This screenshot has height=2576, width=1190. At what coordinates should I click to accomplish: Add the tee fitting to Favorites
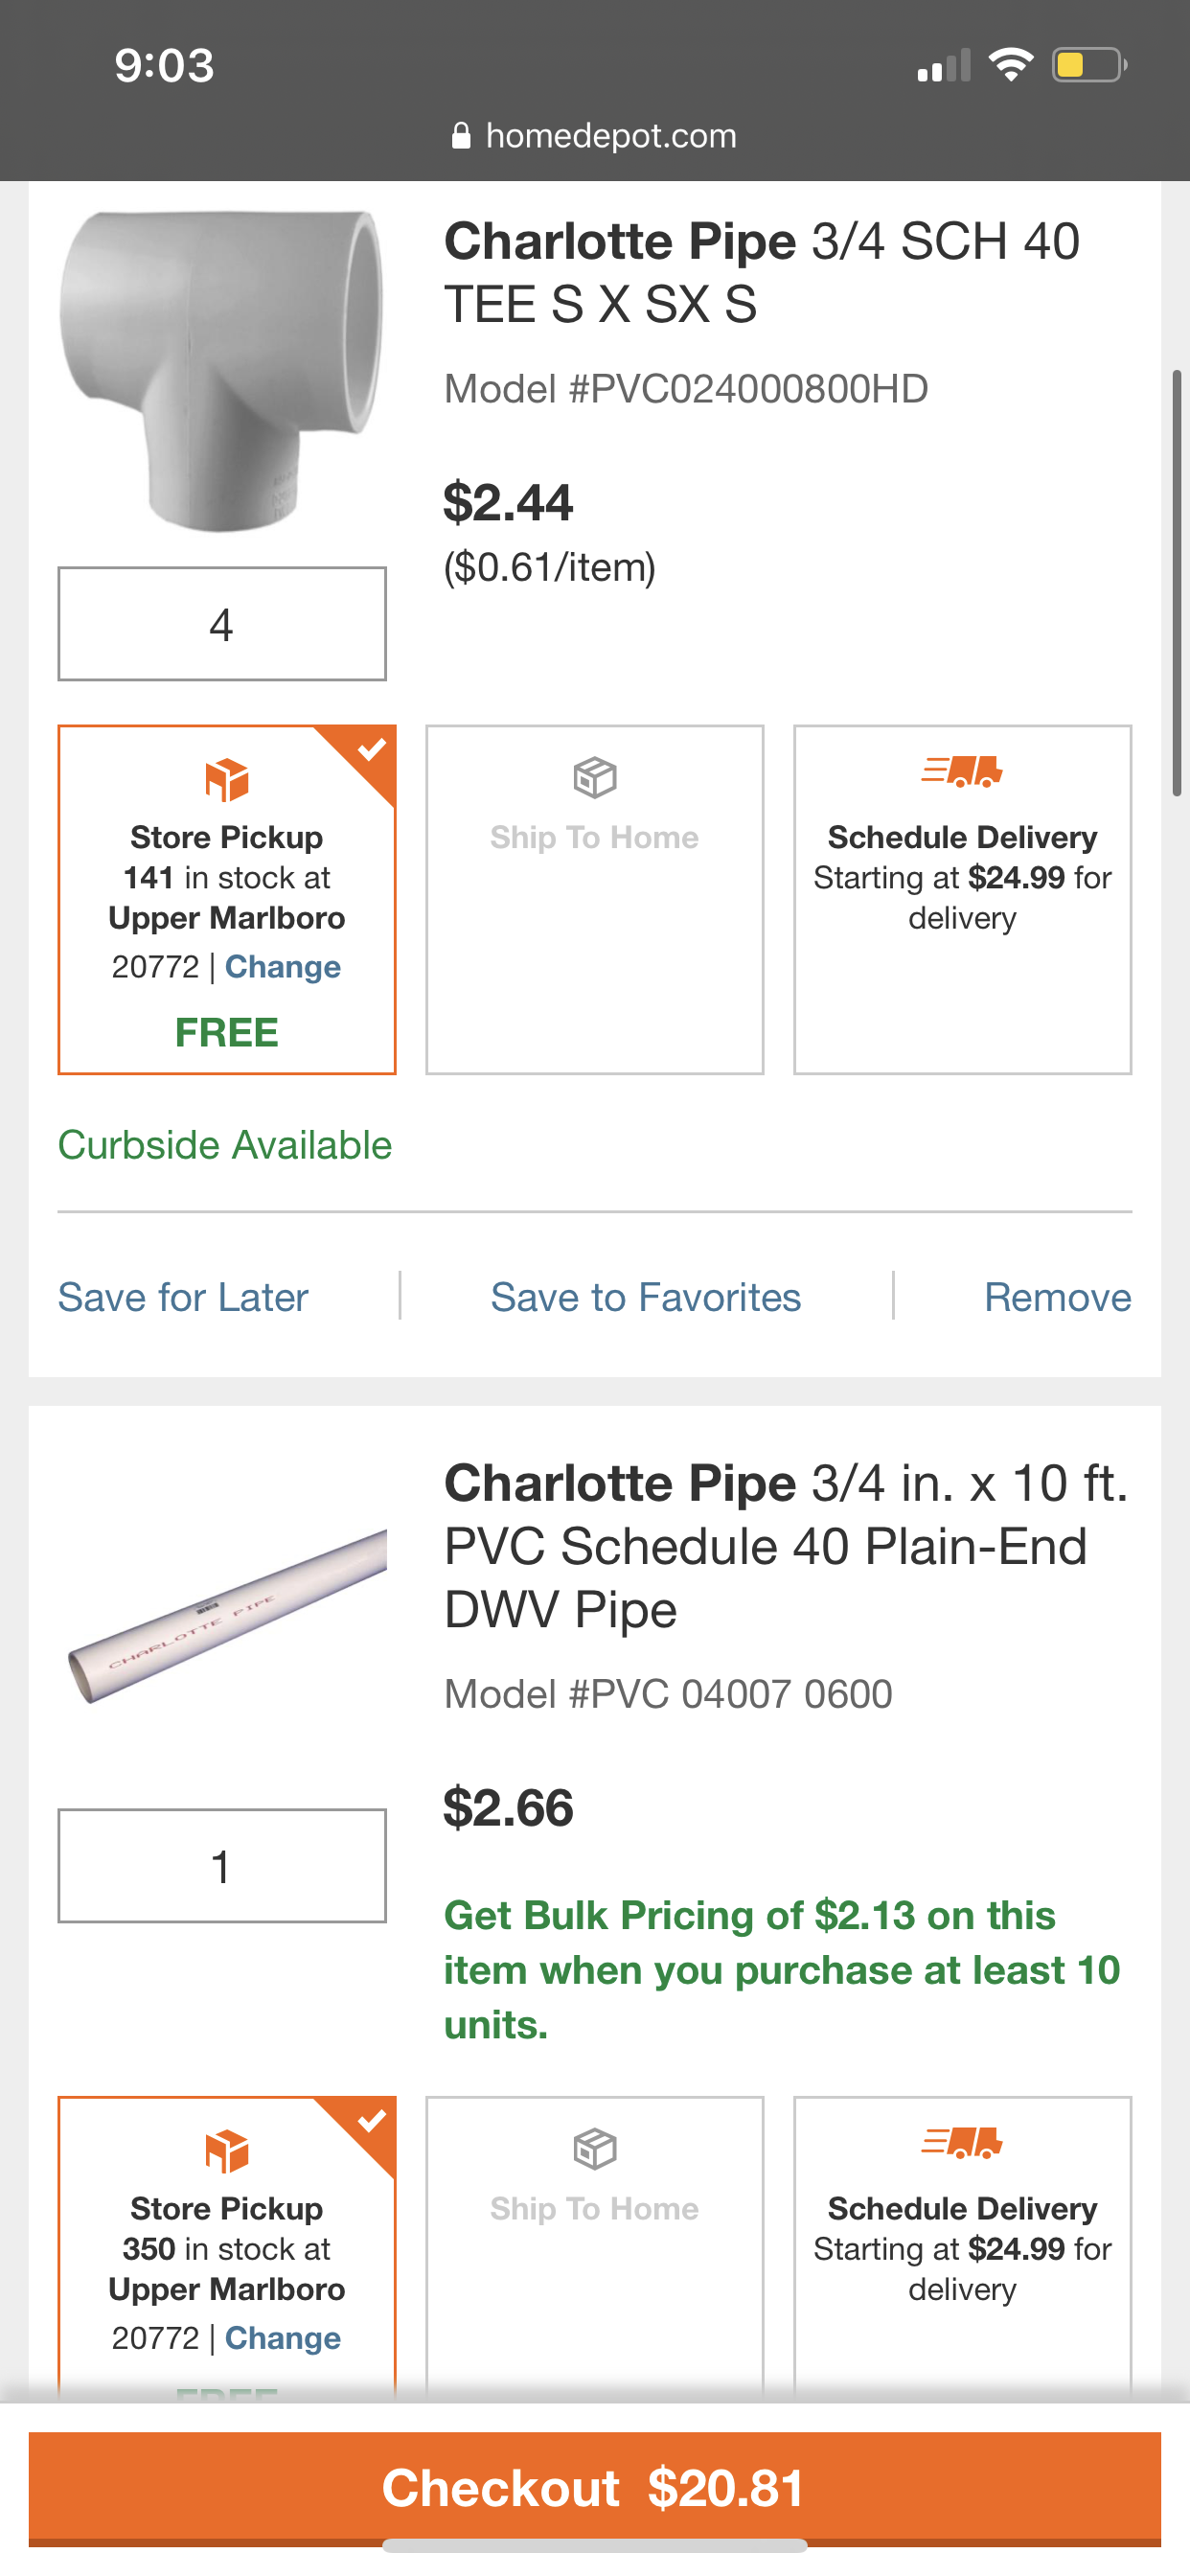tap(646, 1297)
